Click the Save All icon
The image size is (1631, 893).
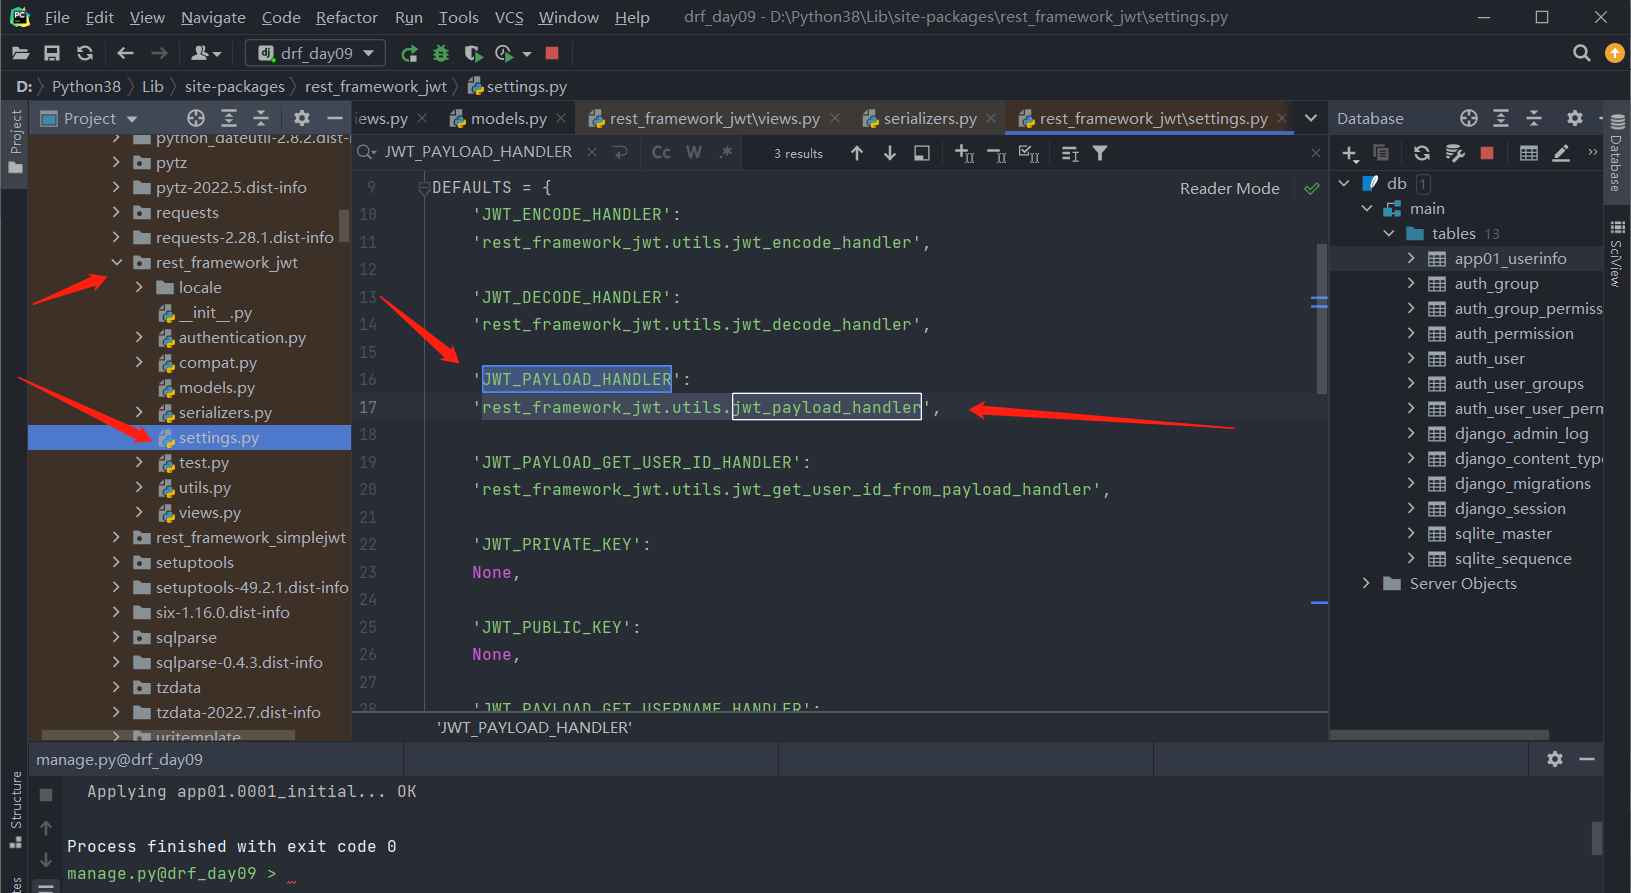click(52, 53)
